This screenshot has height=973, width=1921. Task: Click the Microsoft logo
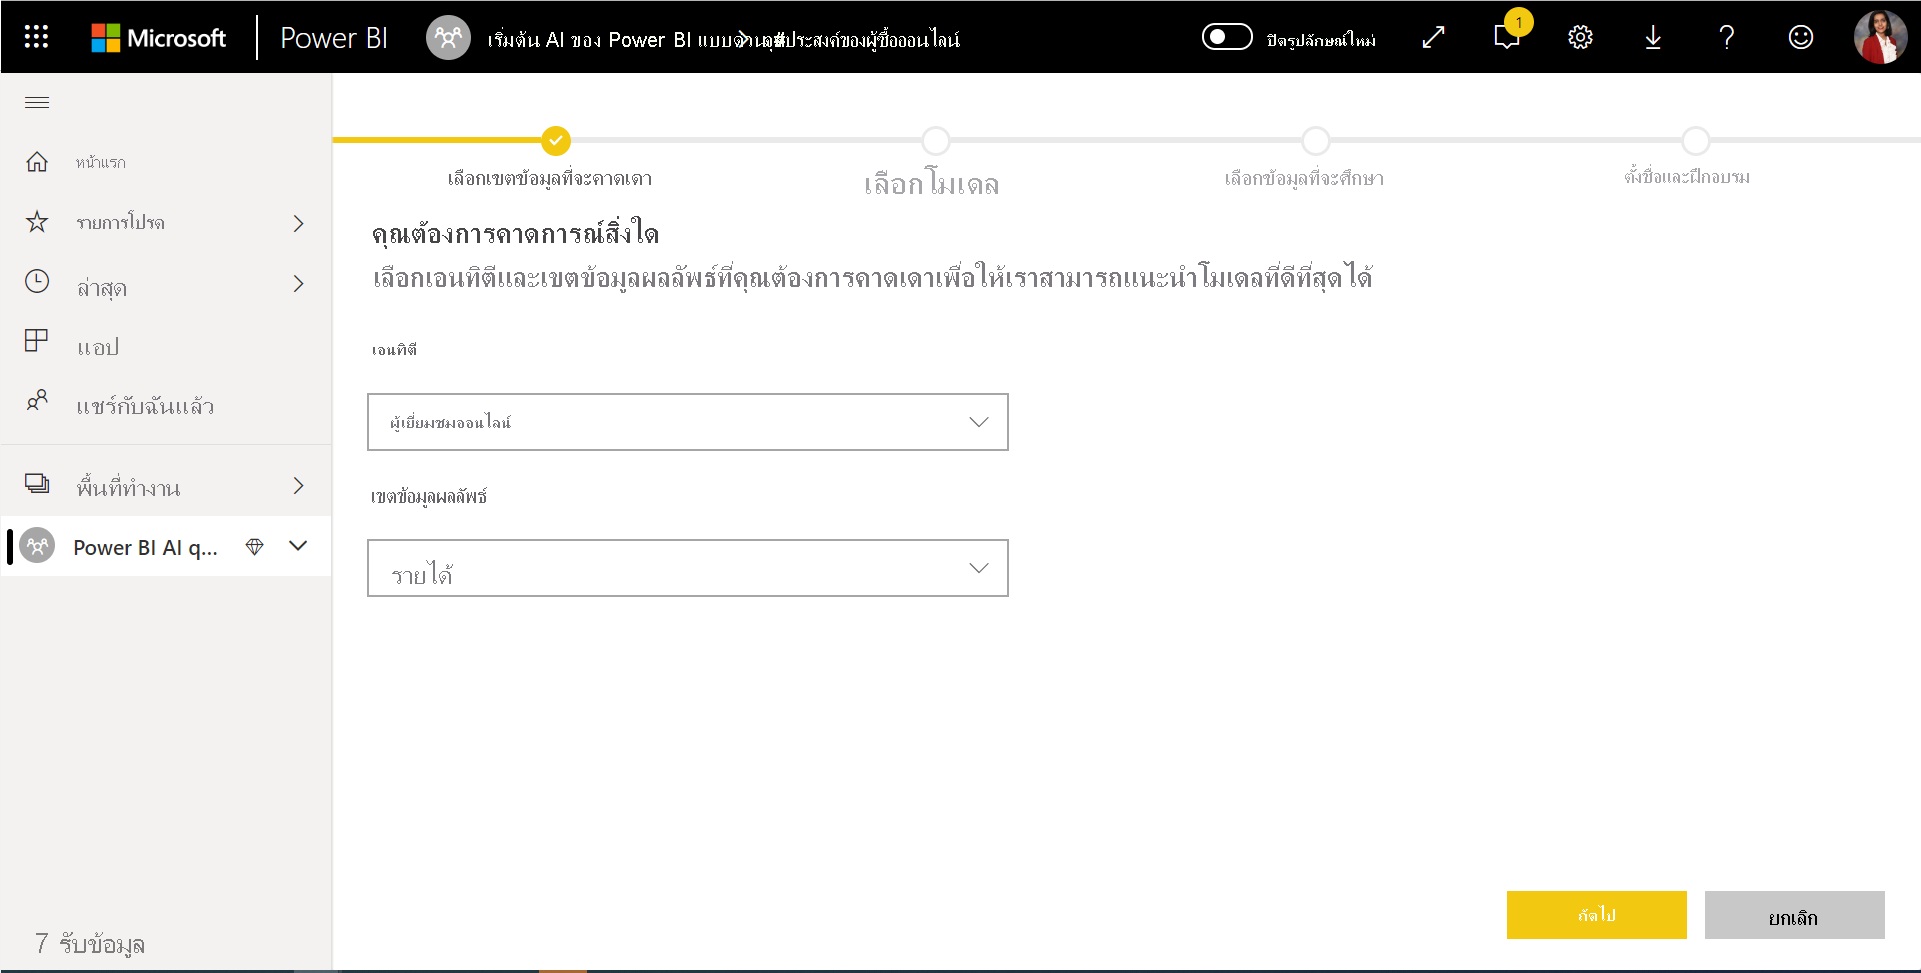coord(159,38)
